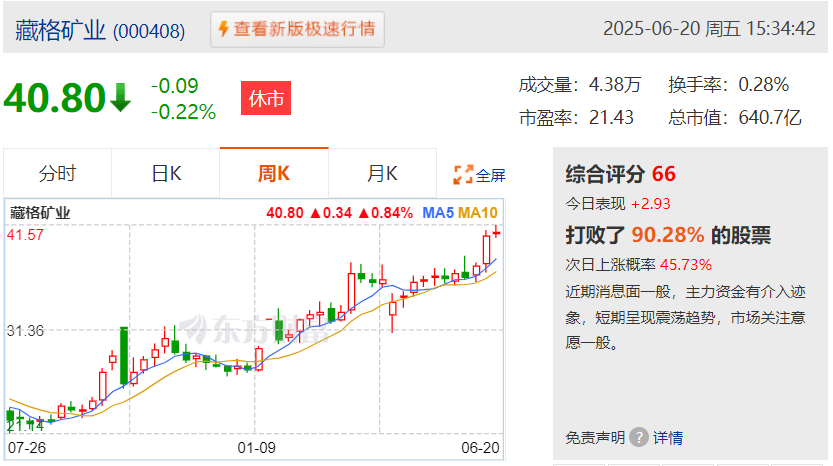
Task: Click the timestamp 2025-06-20 周五 15:34:42
Action: pyautogui.click(x=709, y=29)
